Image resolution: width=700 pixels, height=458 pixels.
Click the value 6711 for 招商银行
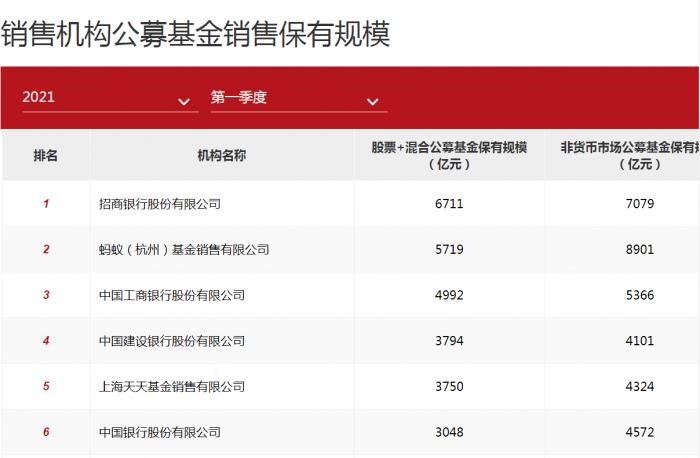[x=449, y=204]
